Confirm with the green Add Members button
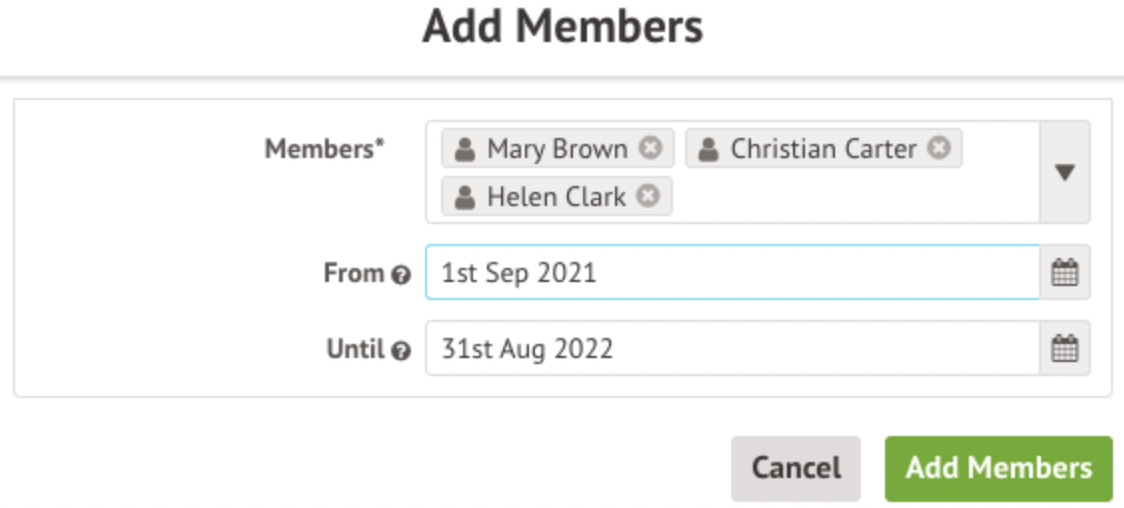Image resolution: width=1124 pixels, height=508 pixels. point(998,468)
